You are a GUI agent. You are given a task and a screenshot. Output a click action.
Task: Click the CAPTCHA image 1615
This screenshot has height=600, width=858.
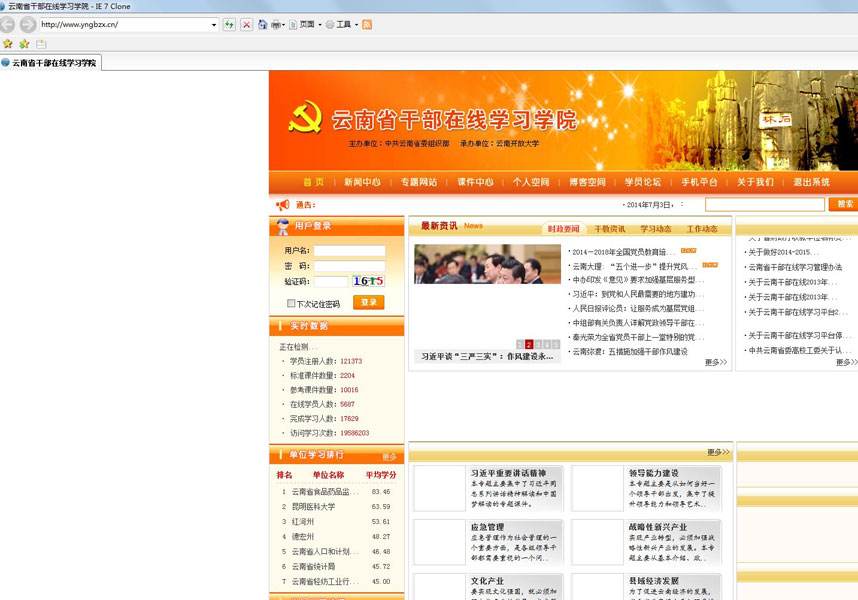pyautogui.click(x=368, y=281)
